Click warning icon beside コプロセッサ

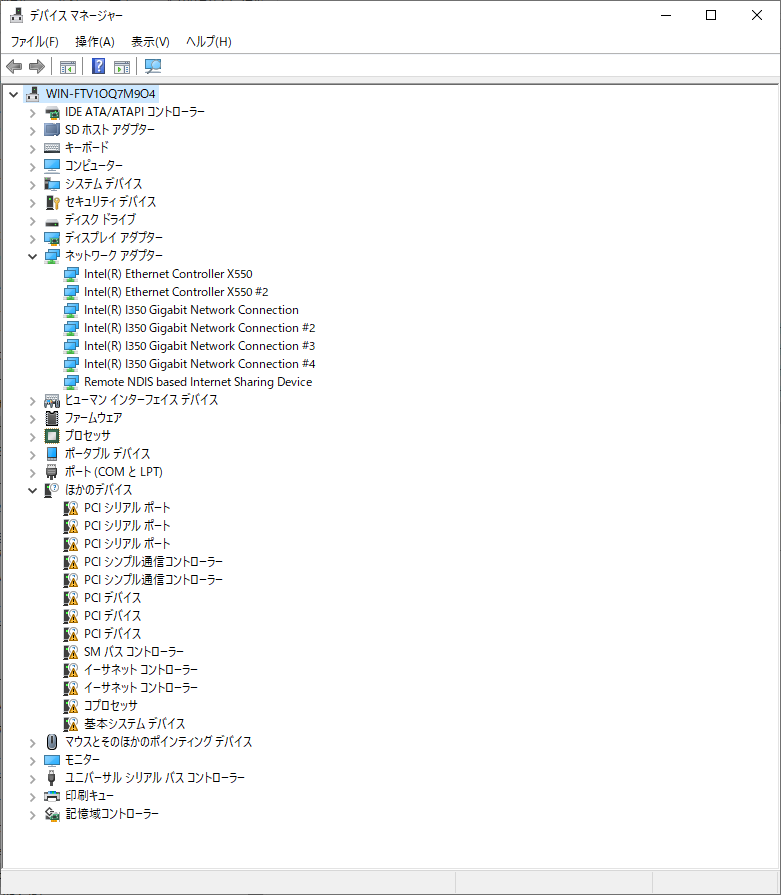[x=71, y=706]
